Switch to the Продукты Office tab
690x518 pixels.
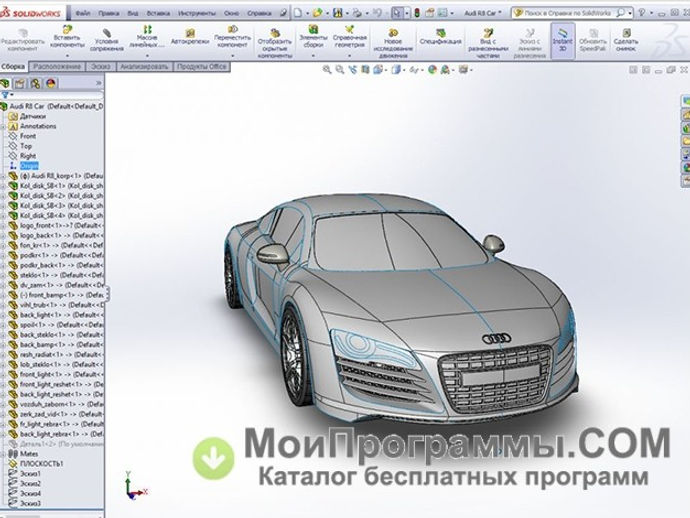pos(201,67)
